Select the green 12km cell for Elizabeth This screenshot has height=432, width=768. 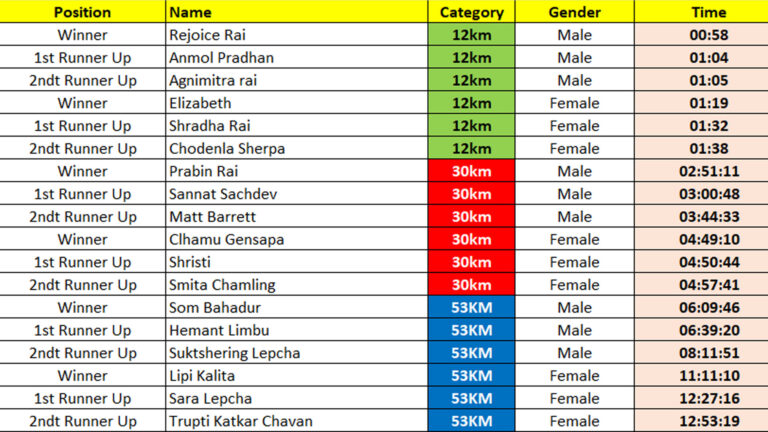(471, 103)
